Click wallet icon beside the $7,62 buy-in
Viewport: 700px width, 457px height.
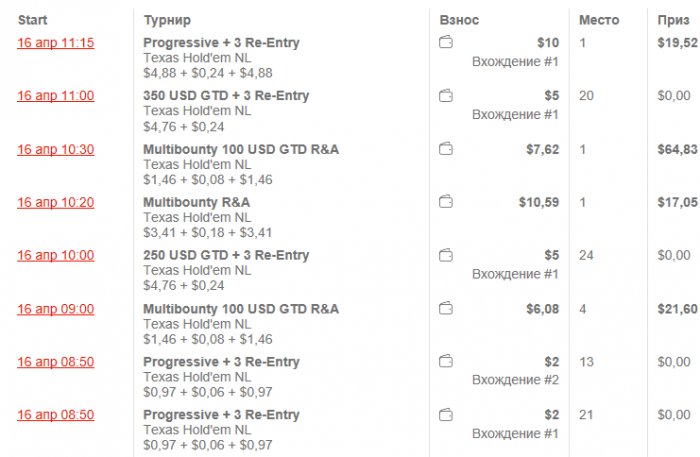tap(446, 149)
